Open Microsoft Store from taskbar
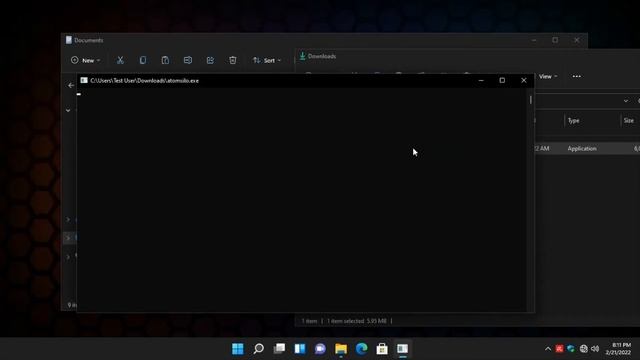Screen dimensions: 640x360 coord(382,349)
